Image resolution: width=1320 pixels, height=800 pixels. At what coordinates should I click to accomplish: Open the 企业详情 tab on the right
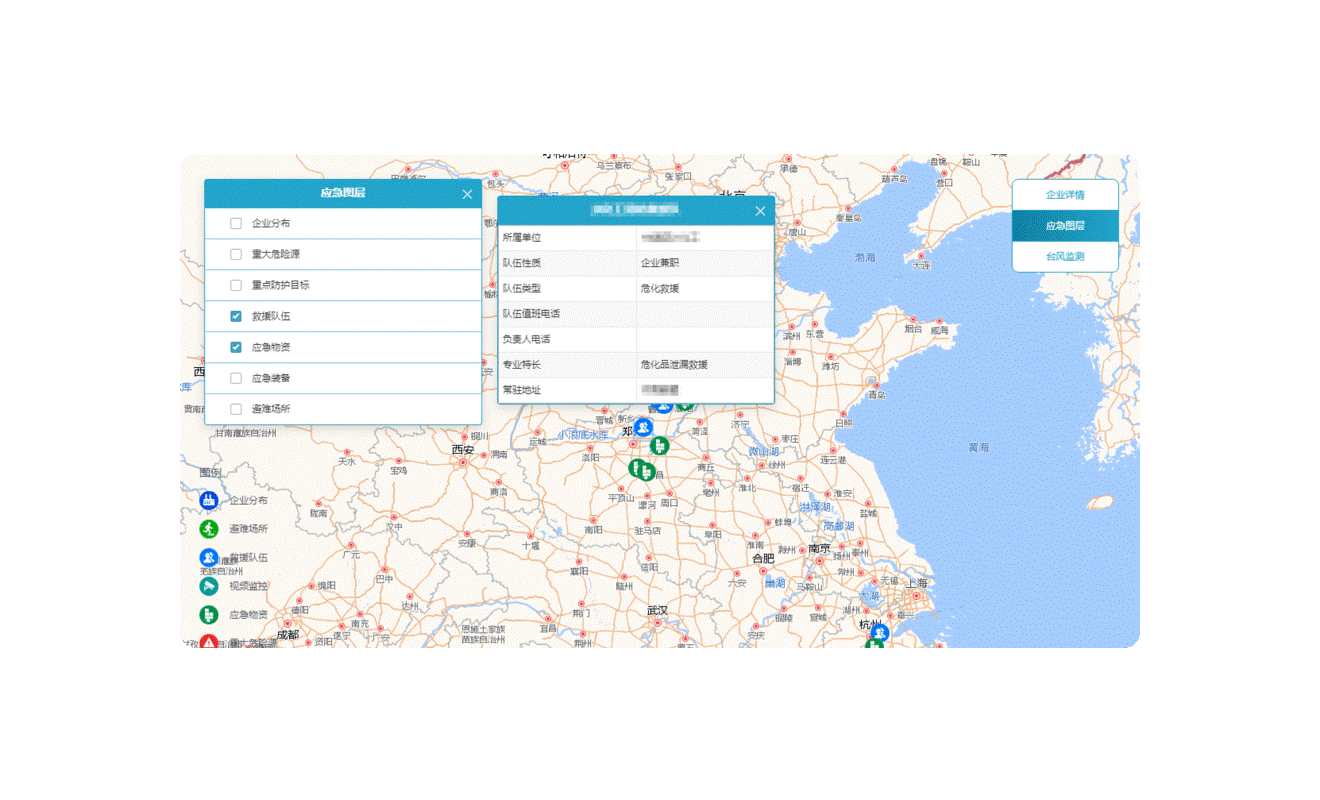pos(1065,195)
